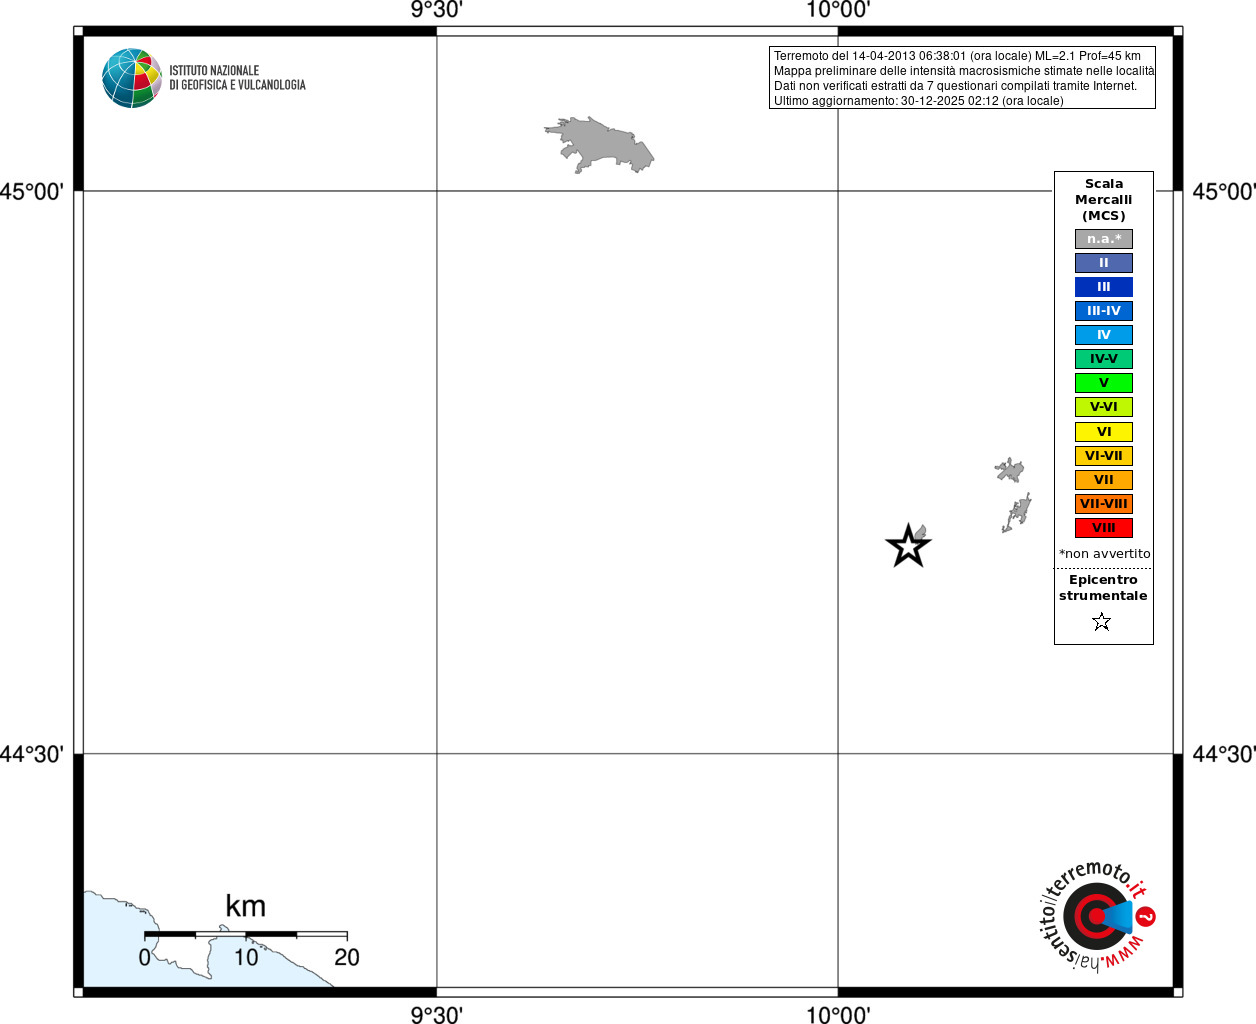Click the top 9°30' longitude label
This screenshot has width=1256, height=1024.
pyautogui.click(x=437, y=10)
